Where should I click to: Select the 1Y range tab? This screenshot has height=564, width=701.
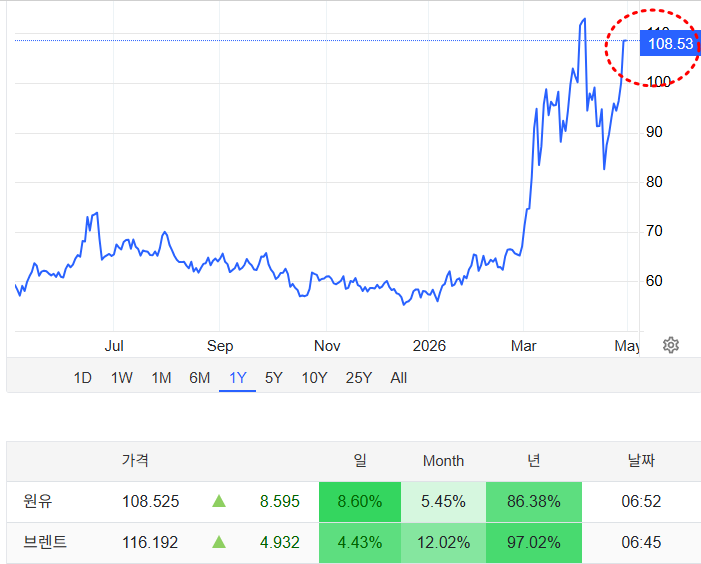[238, 378]
